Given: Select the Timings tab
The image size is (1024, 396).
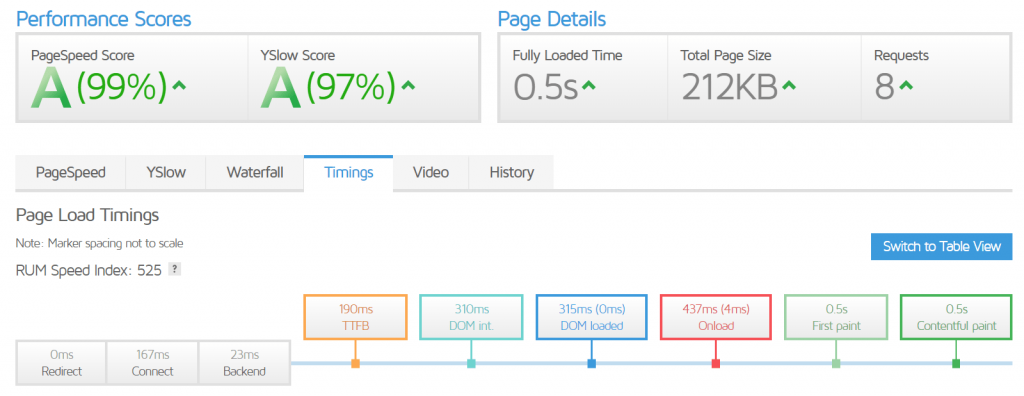Looking at the screenshot, I should [x=349, y=173].
